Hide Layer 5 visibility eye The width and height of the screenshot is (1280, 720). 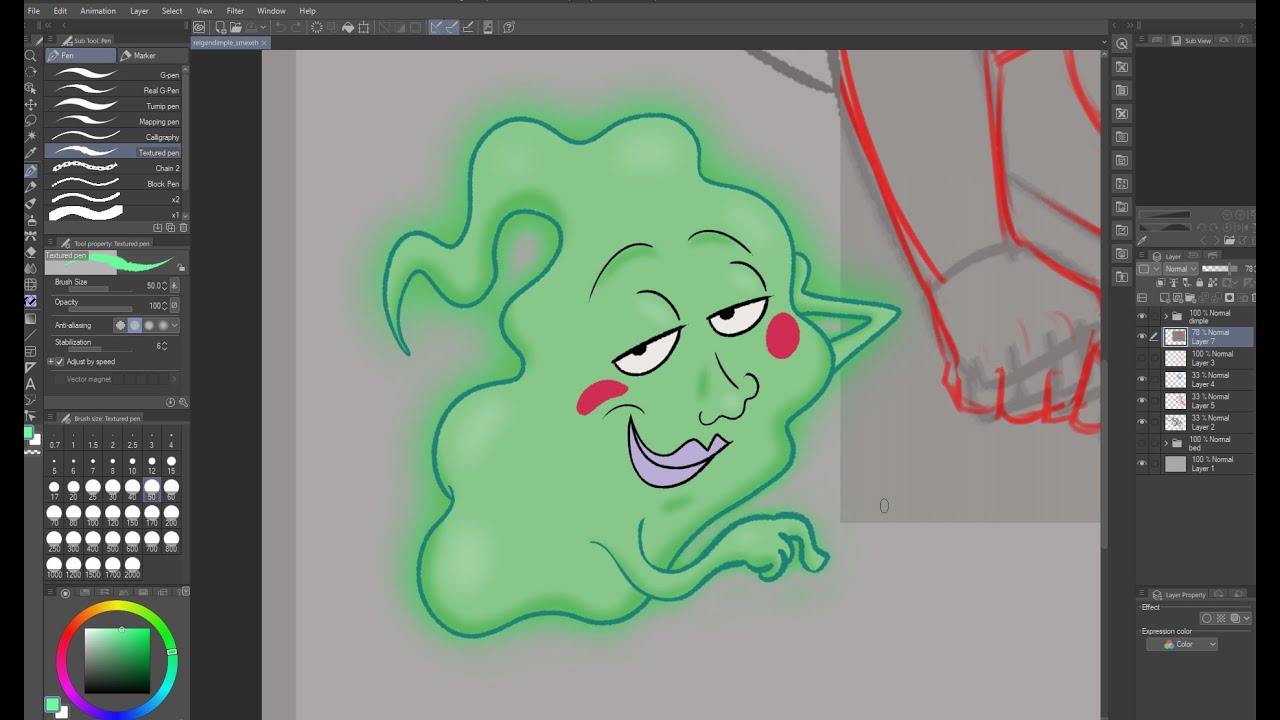click(x=1142, y=400)
